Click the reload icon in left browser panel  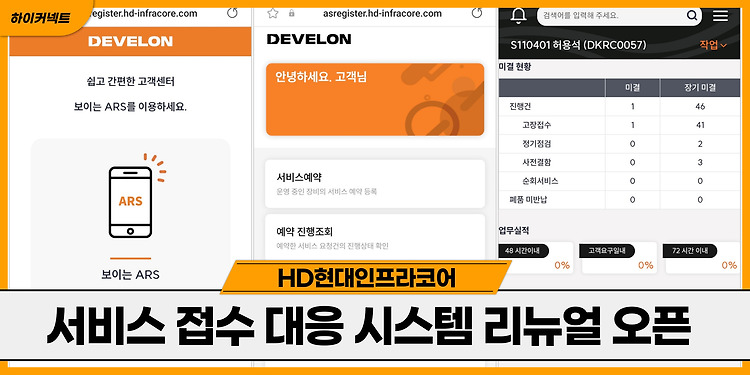(232, 13)
